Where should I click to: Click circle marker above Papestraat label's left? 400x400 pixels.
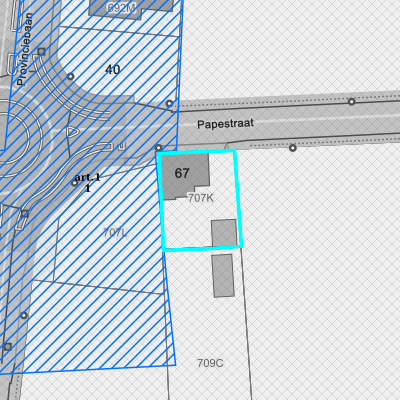(169, 103)
